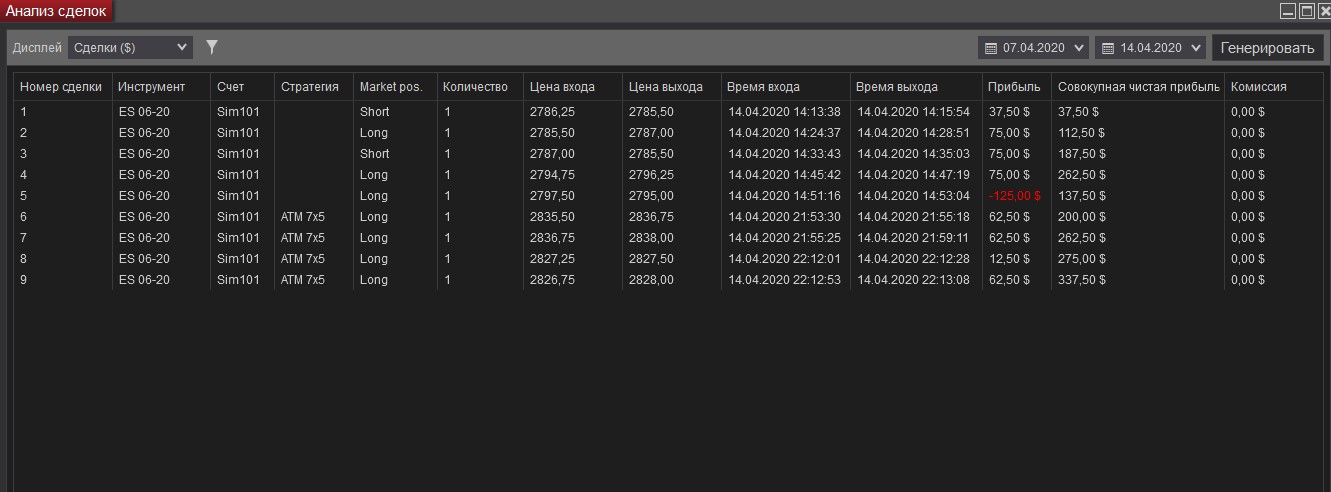Image resolution: width=1331 pixels, height=492 pixels.
Task: Expand the start date 07.04.2020 dropdown arrow
Action: point(1079,48)
